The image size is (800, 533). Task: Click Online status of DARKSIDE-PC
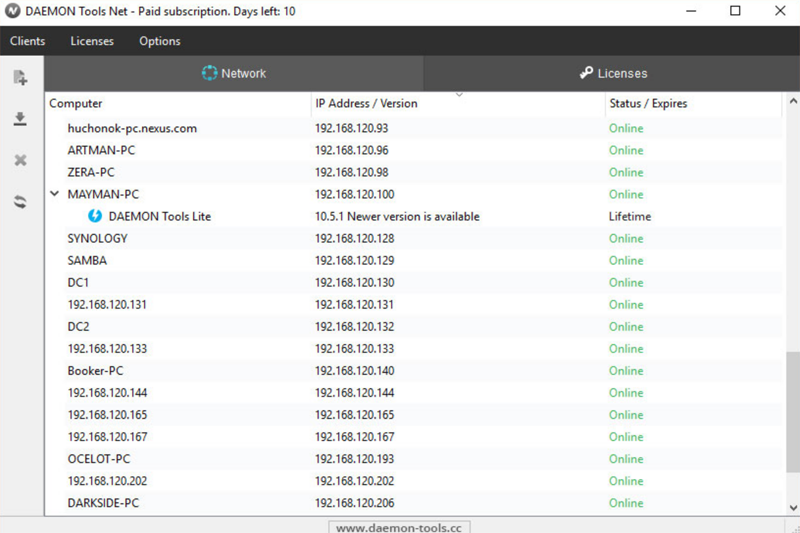[x=626, y=502]
